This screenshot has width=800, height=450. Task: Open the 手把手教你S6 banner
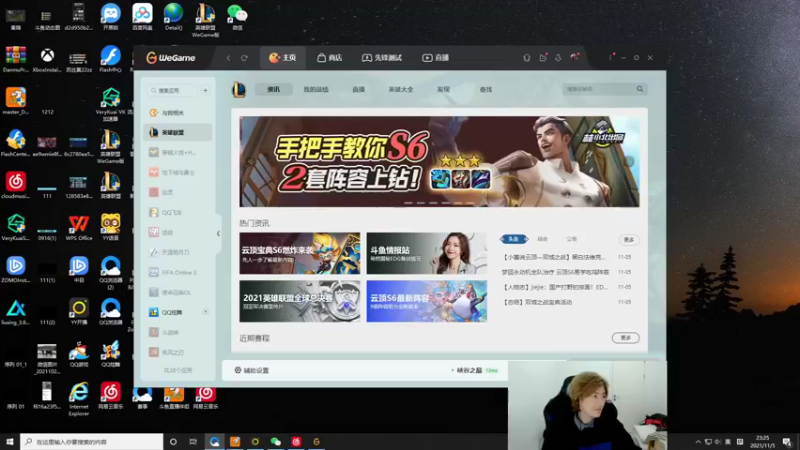click(x=439, y=161)
